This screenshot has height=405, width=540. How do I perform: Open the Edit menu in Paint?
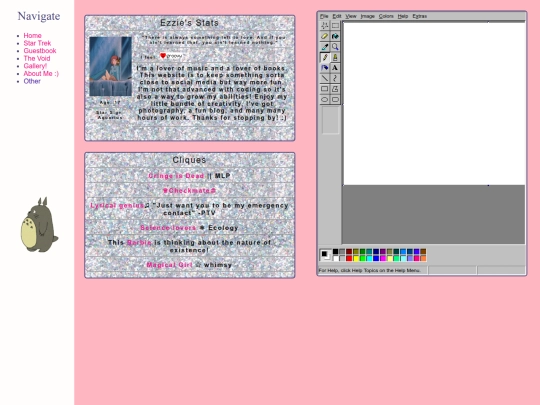[x=337, y=16]
